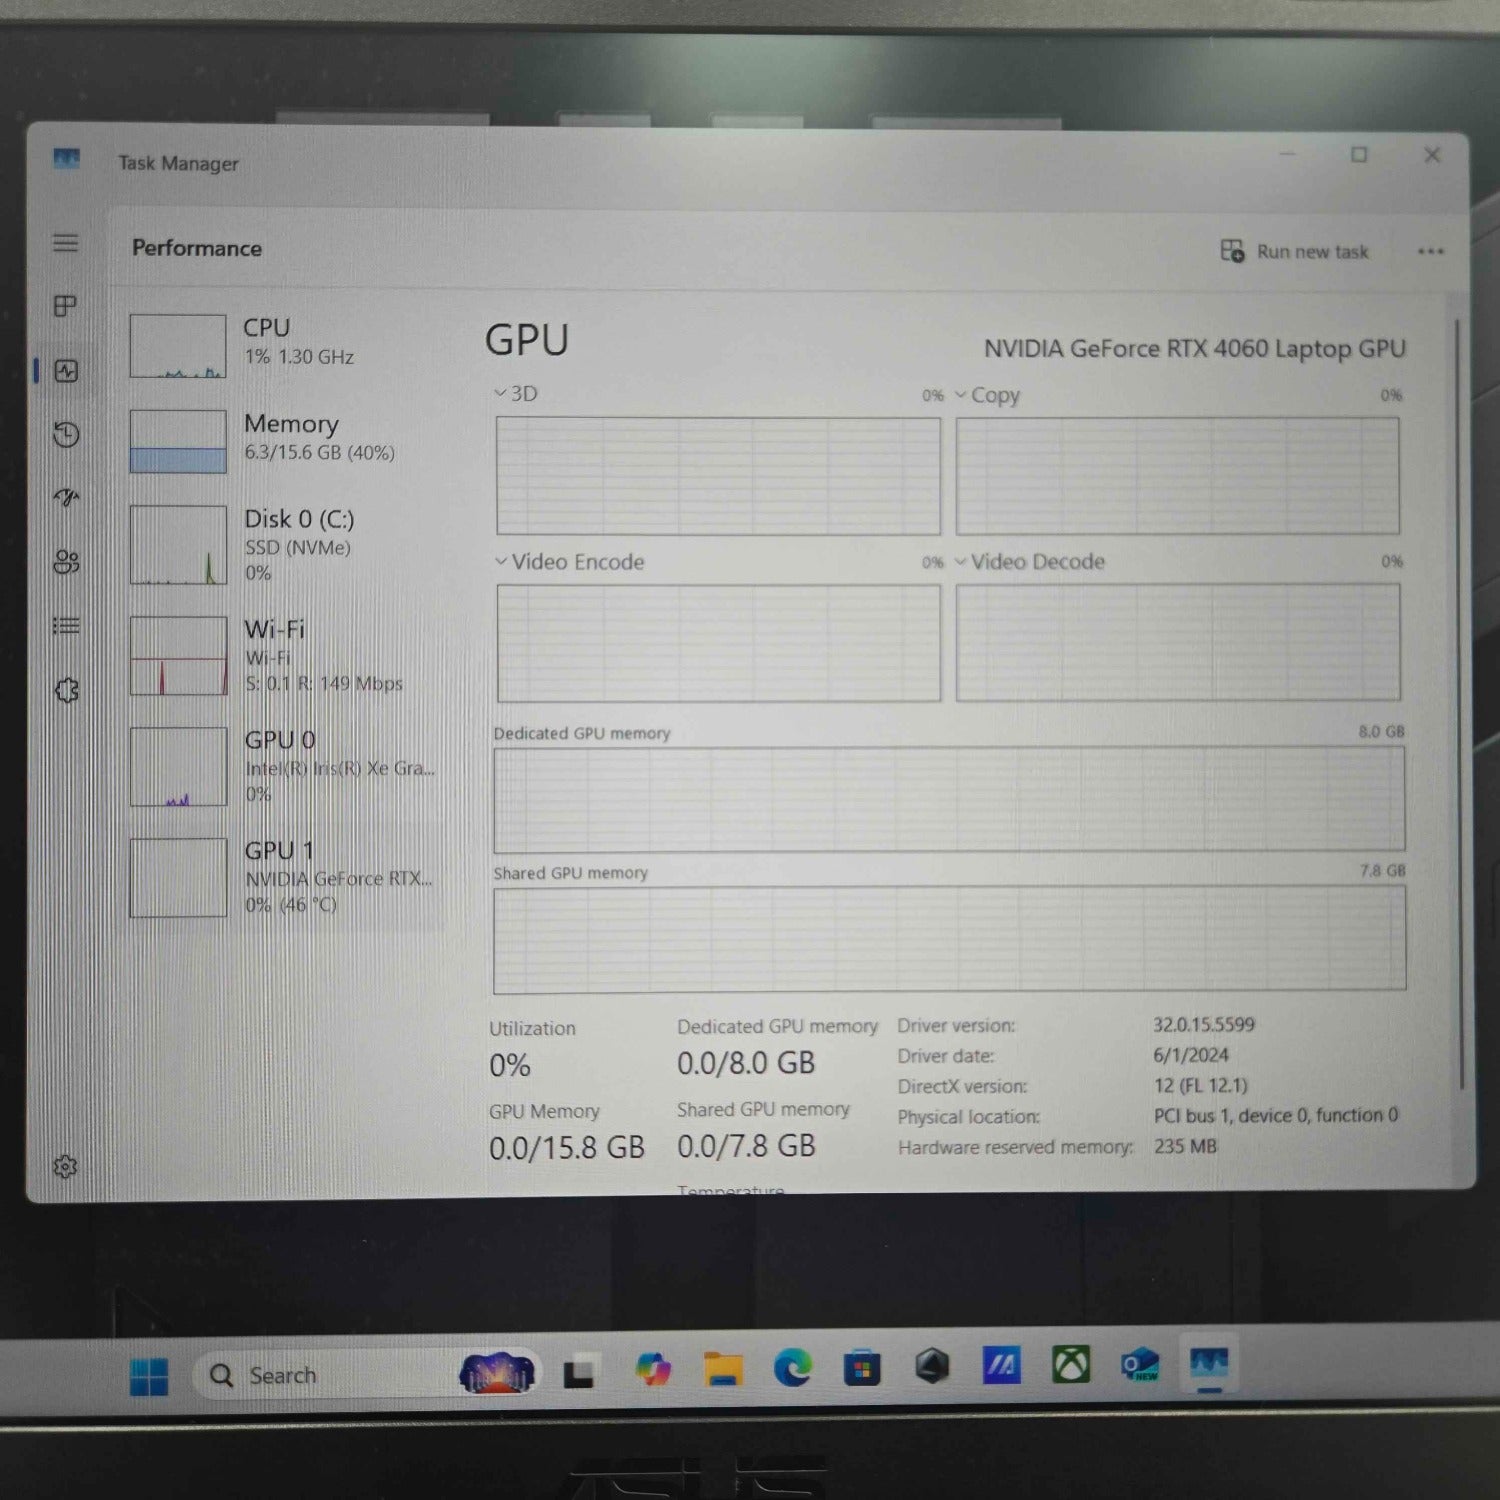Viewport: 1500px width, 1500px height.
Task: Collapse the Copy graph section
Action: point(962,394)
